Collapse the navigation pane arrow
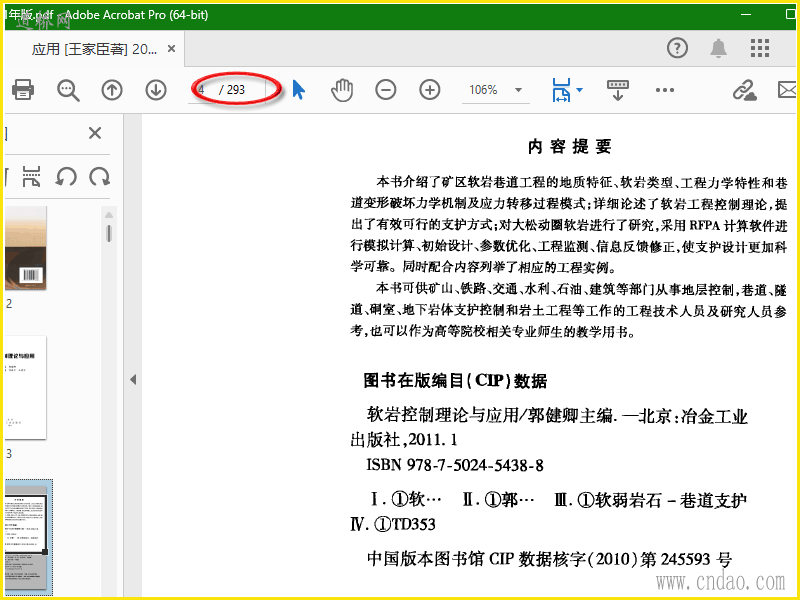 tap(133, 380)
